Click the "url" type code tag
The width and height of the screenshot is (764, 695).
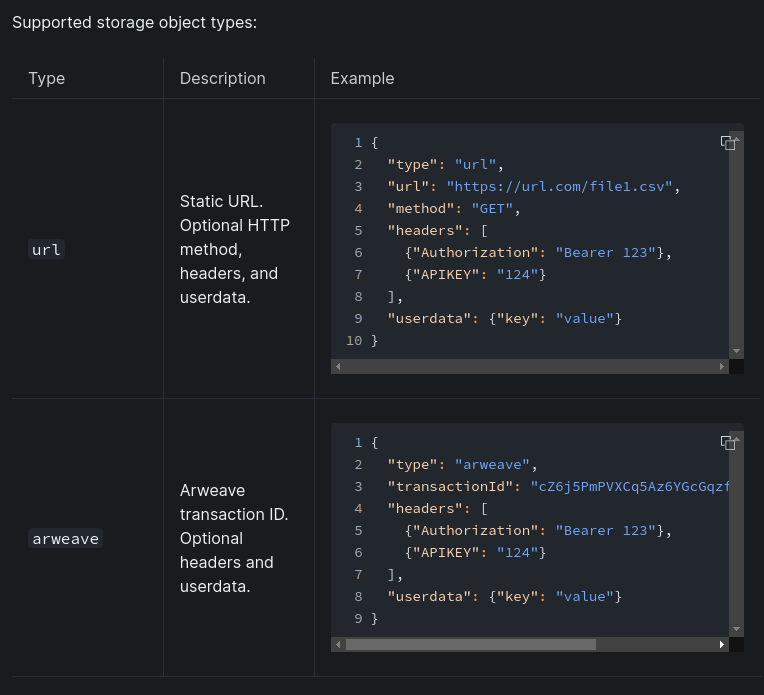coord(46,250)
